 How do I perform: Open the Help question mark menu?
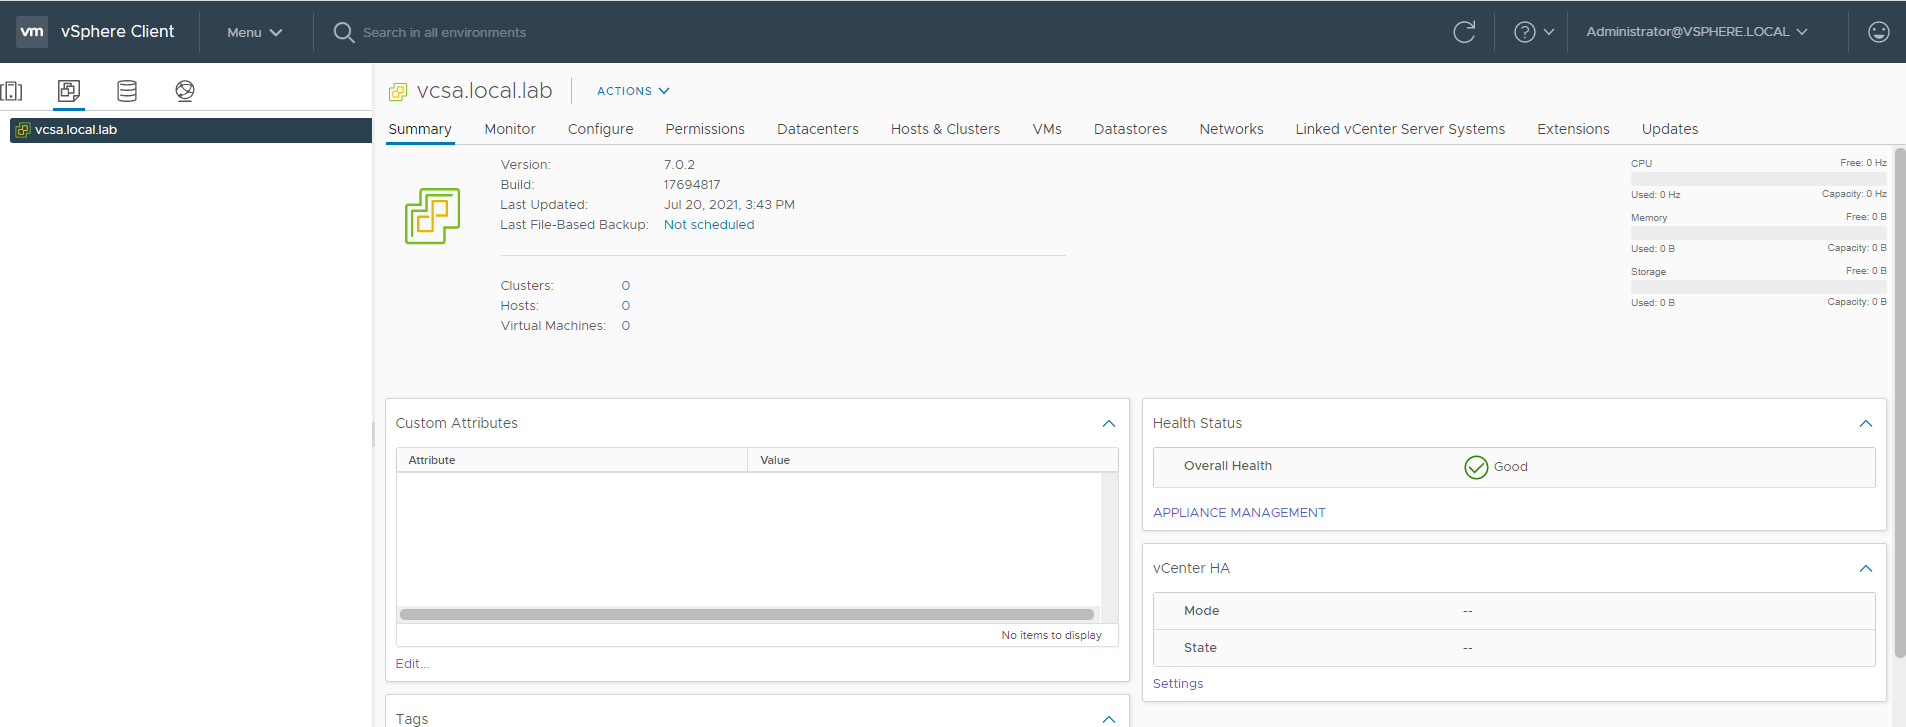(x=1534, y=32)
